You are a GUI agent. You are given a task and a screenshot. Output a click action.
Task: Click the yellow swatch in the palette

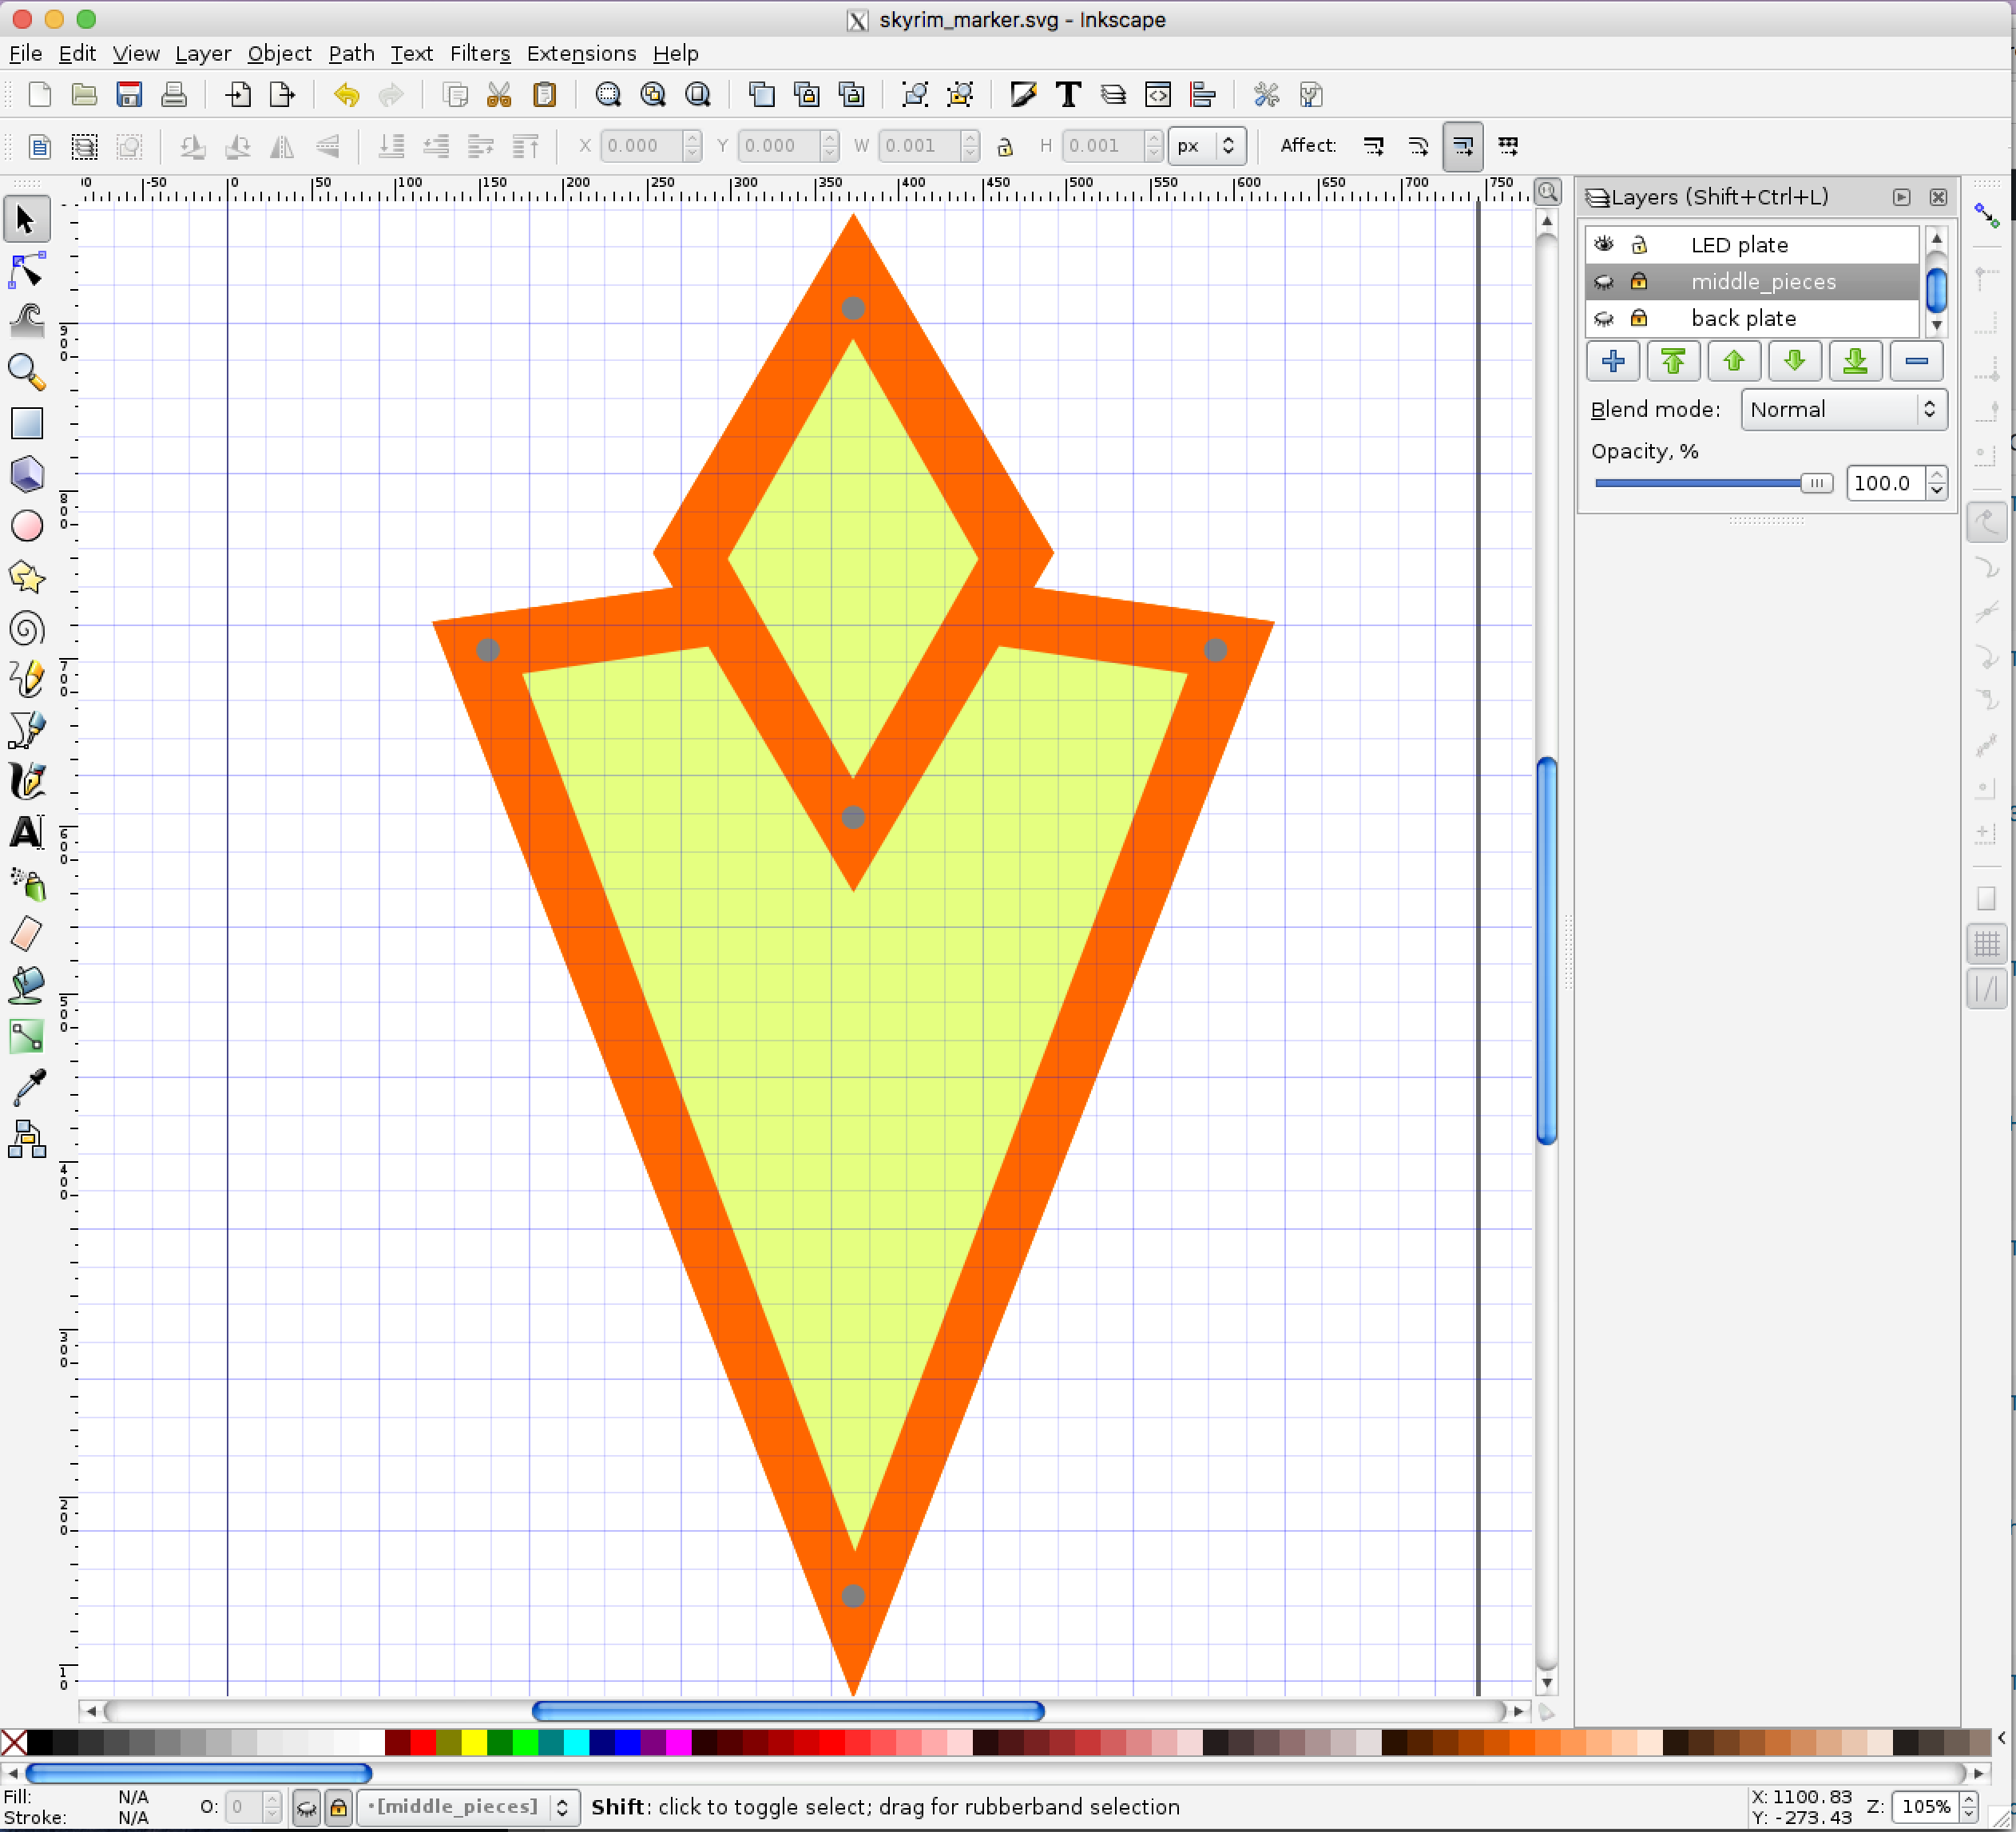click(473, 1742)
